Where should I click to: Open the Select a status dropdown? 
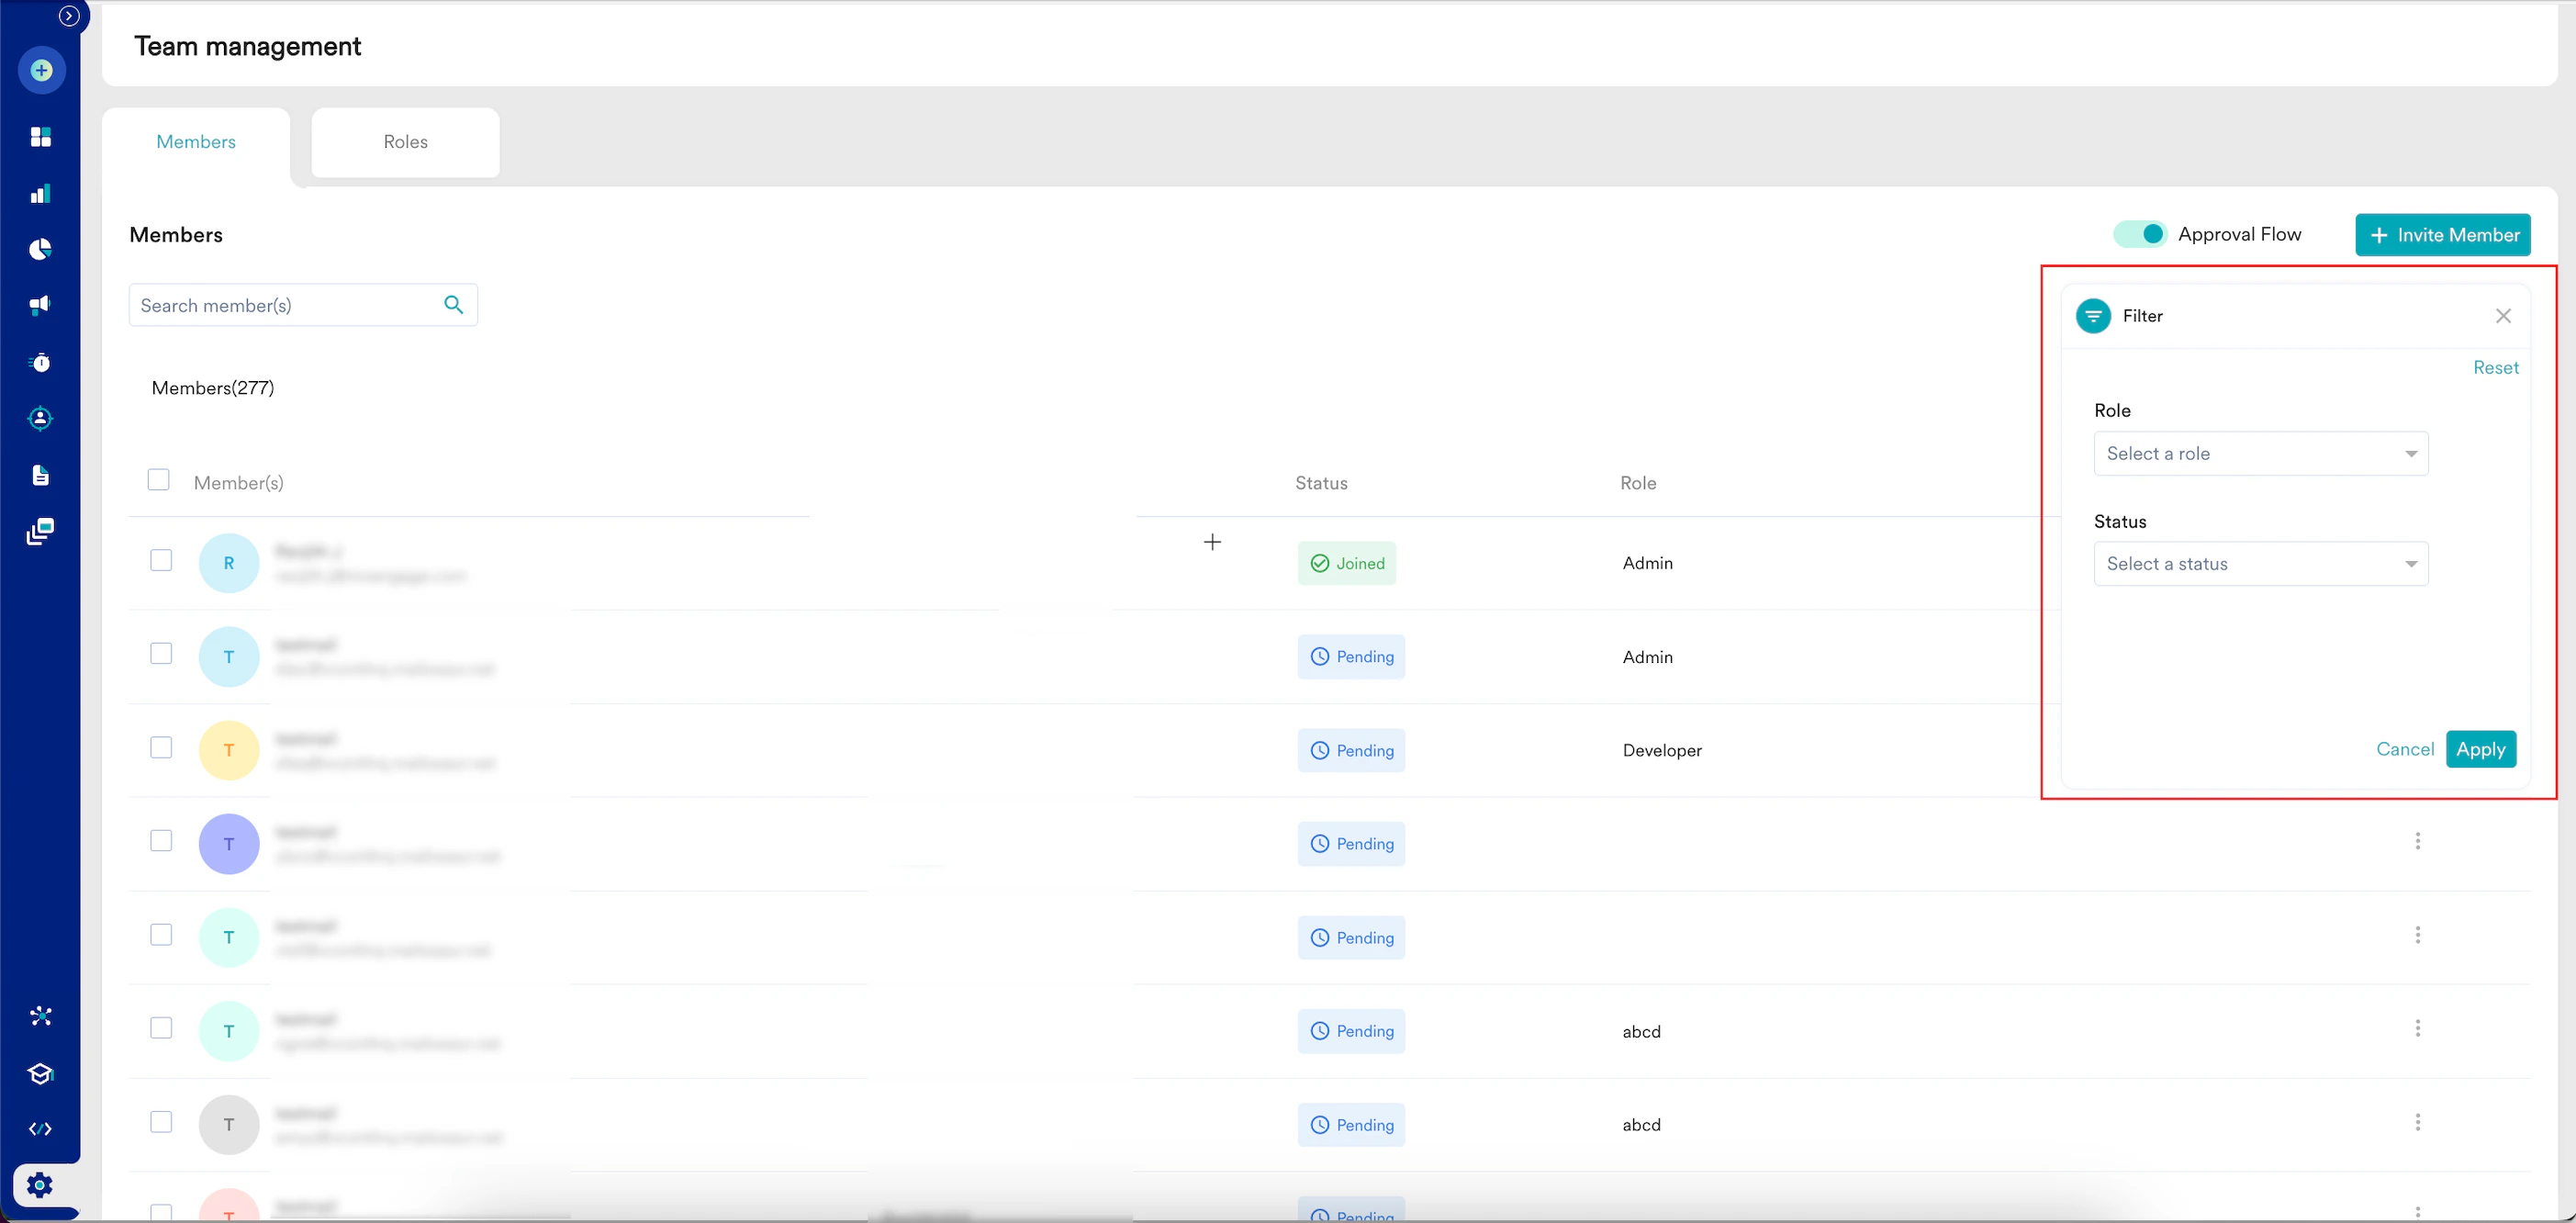point(2260,564)
